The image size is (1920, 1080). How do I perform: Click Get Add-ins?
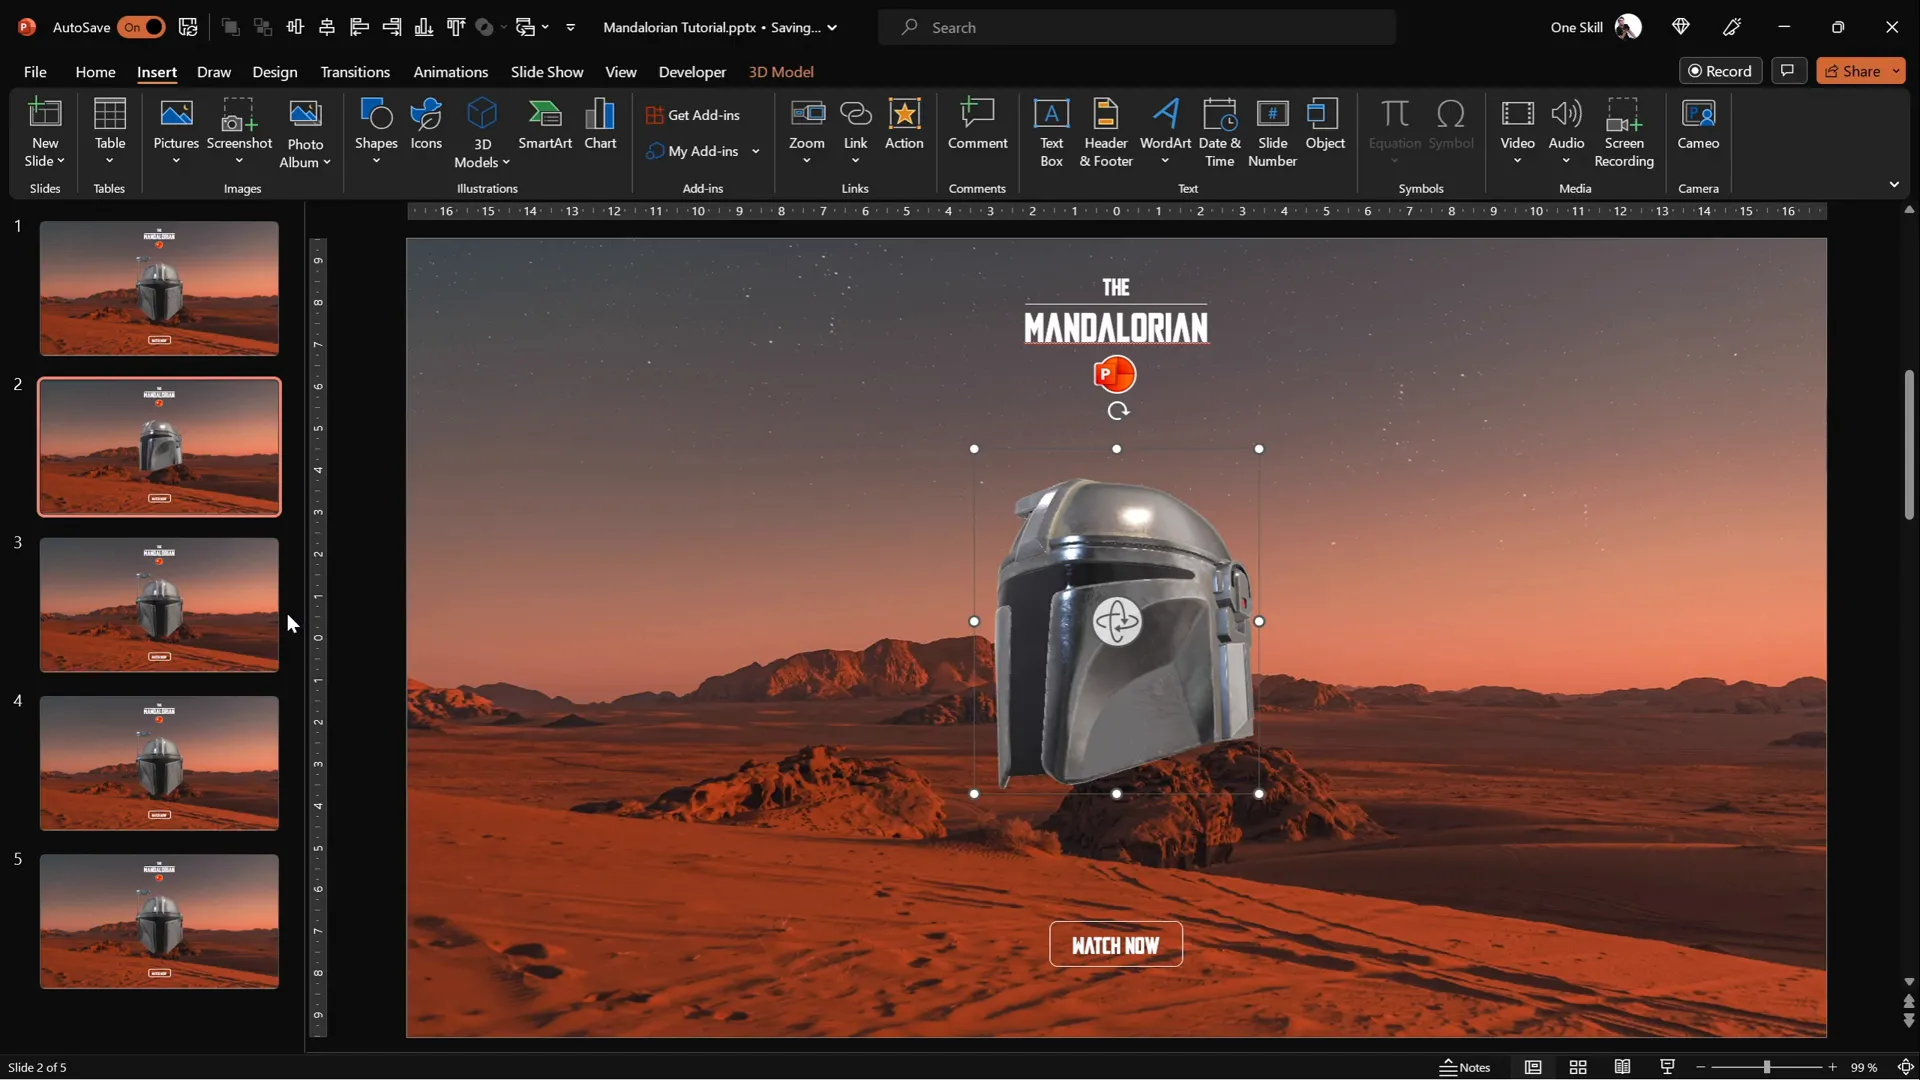coord(694,115)
